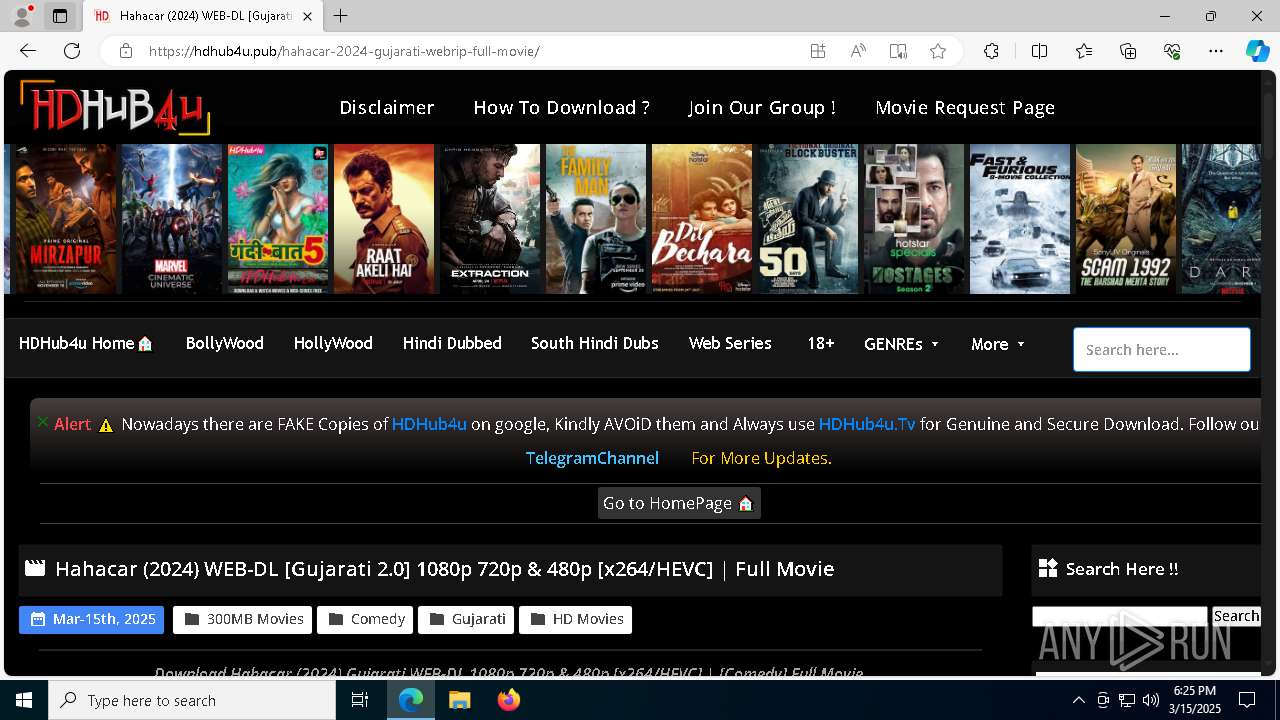The height and width of the screenshot is (720, 1280).
Task: Click the HDHub4u logo
Action: pyautogui.click(x=115, y=107)
